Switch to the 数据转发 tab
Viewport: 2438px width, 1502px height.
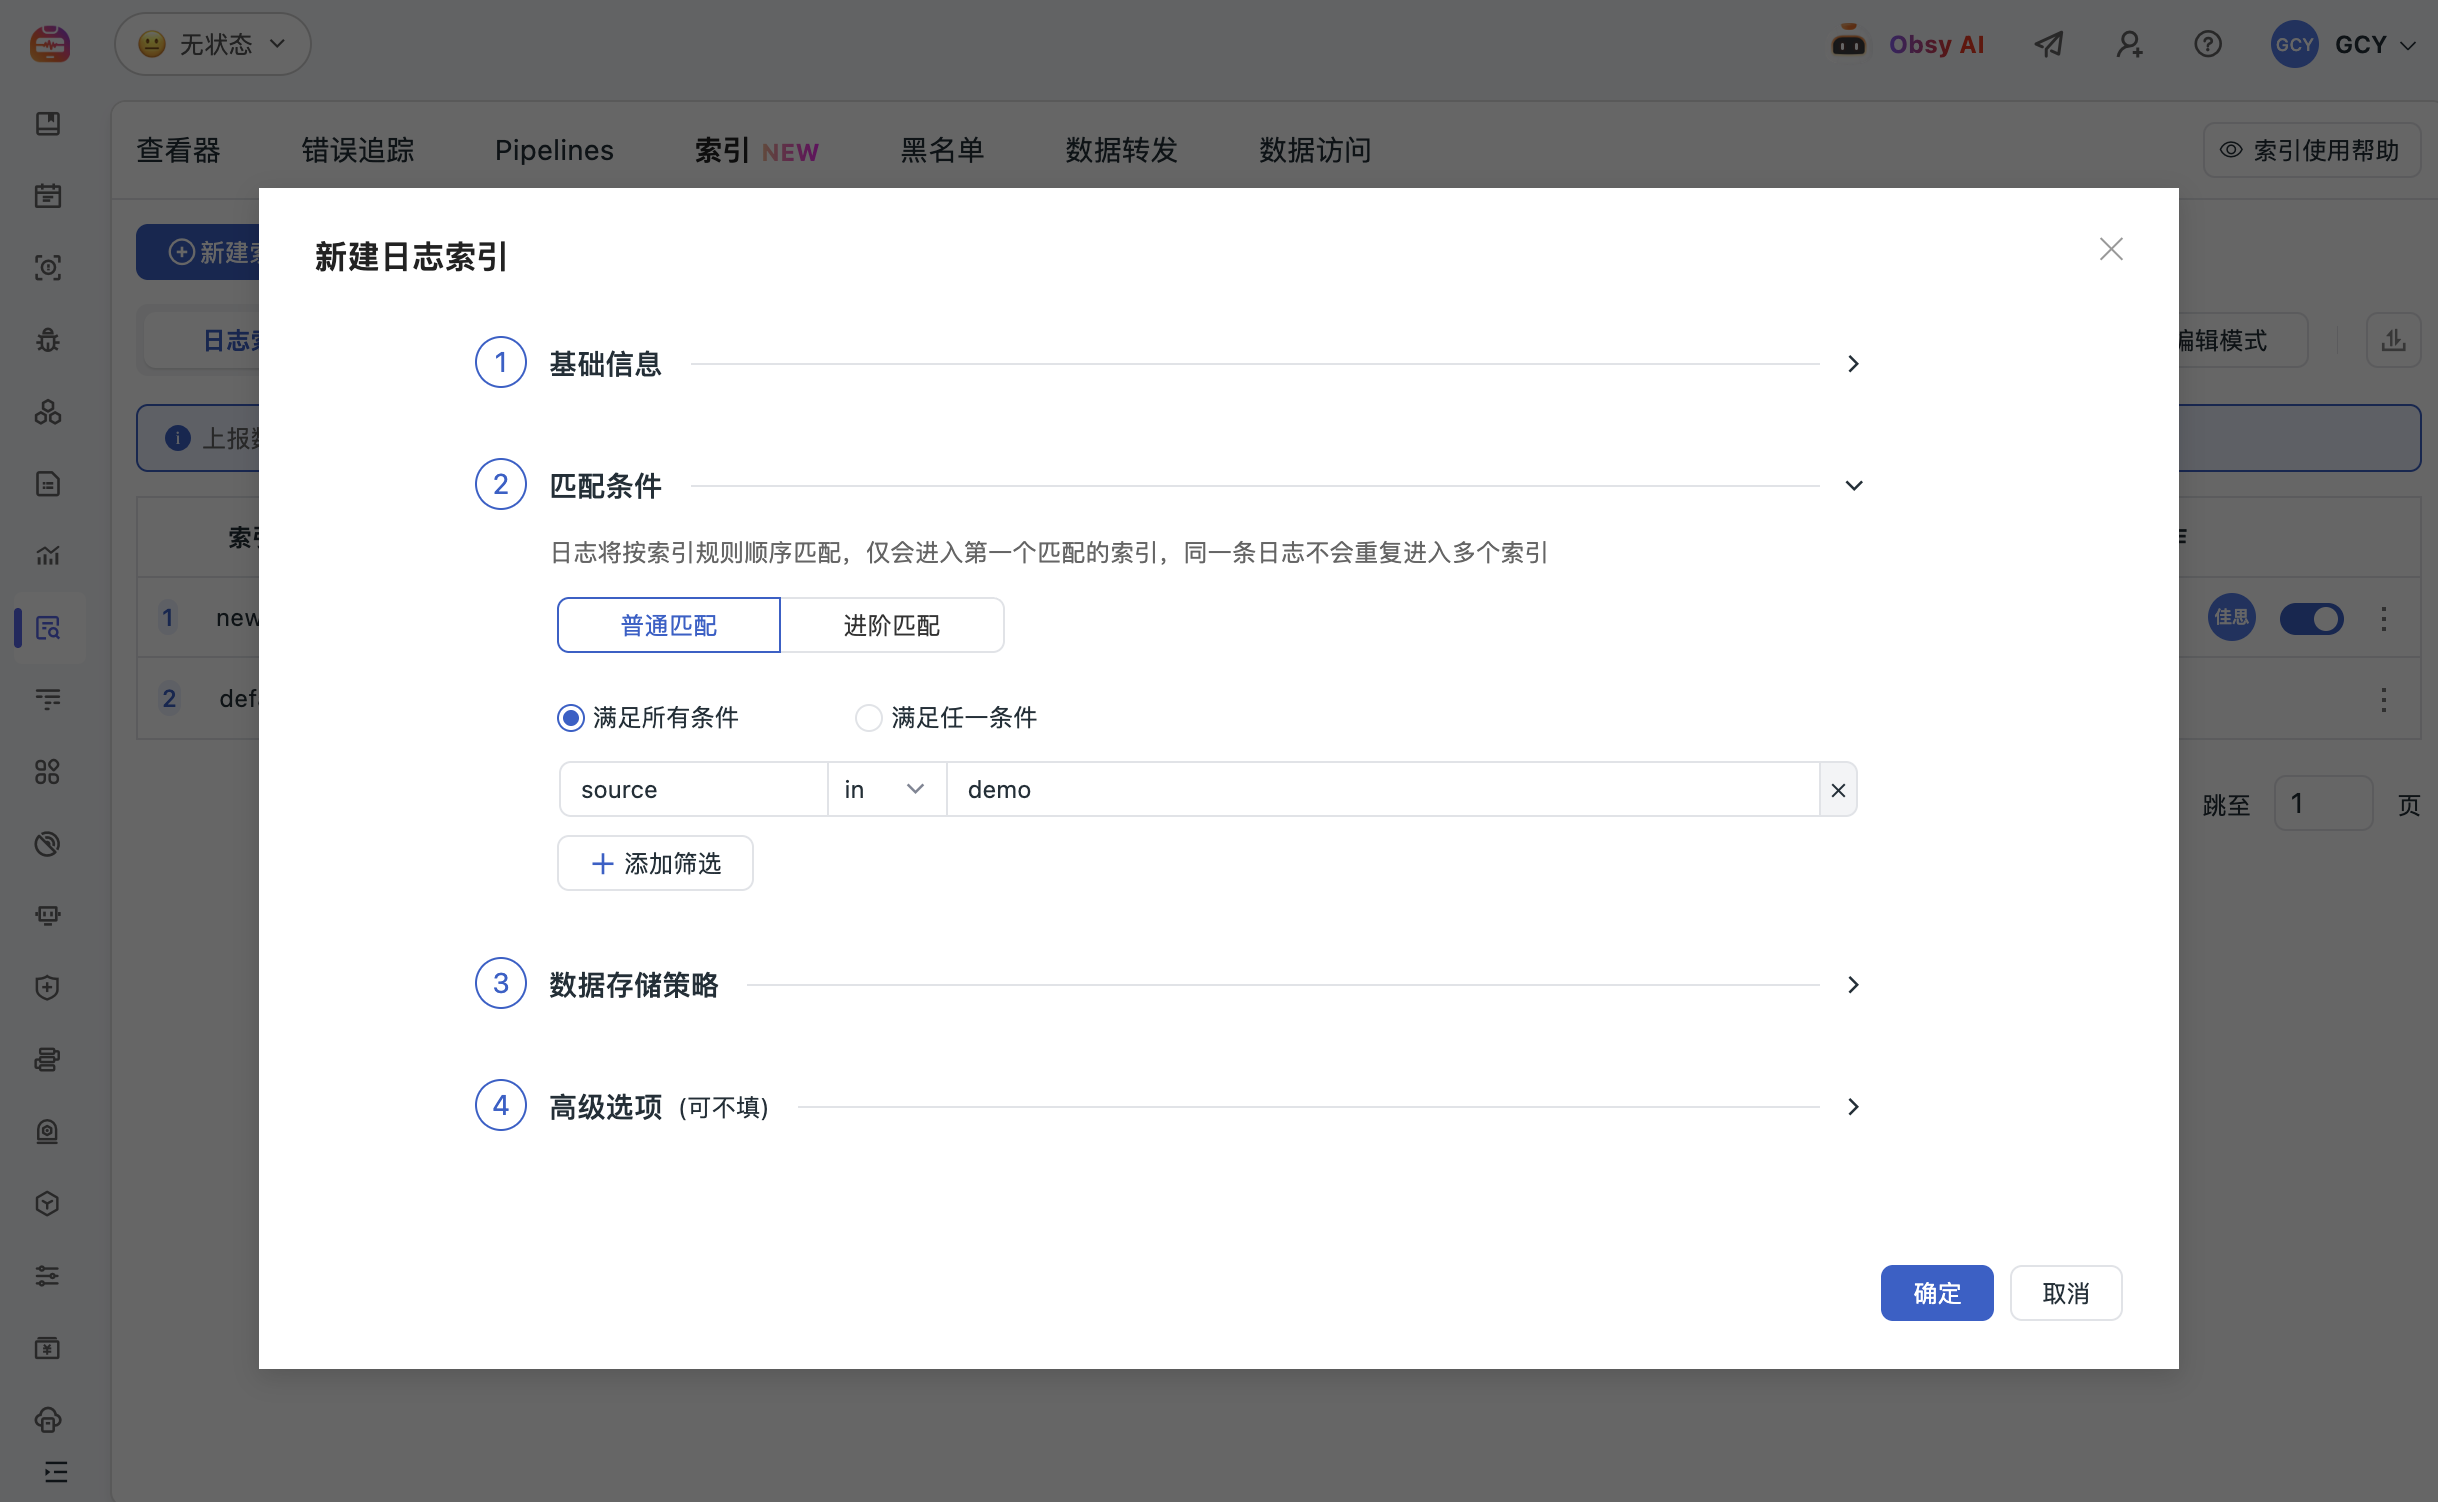click(x=1121, y=150)
